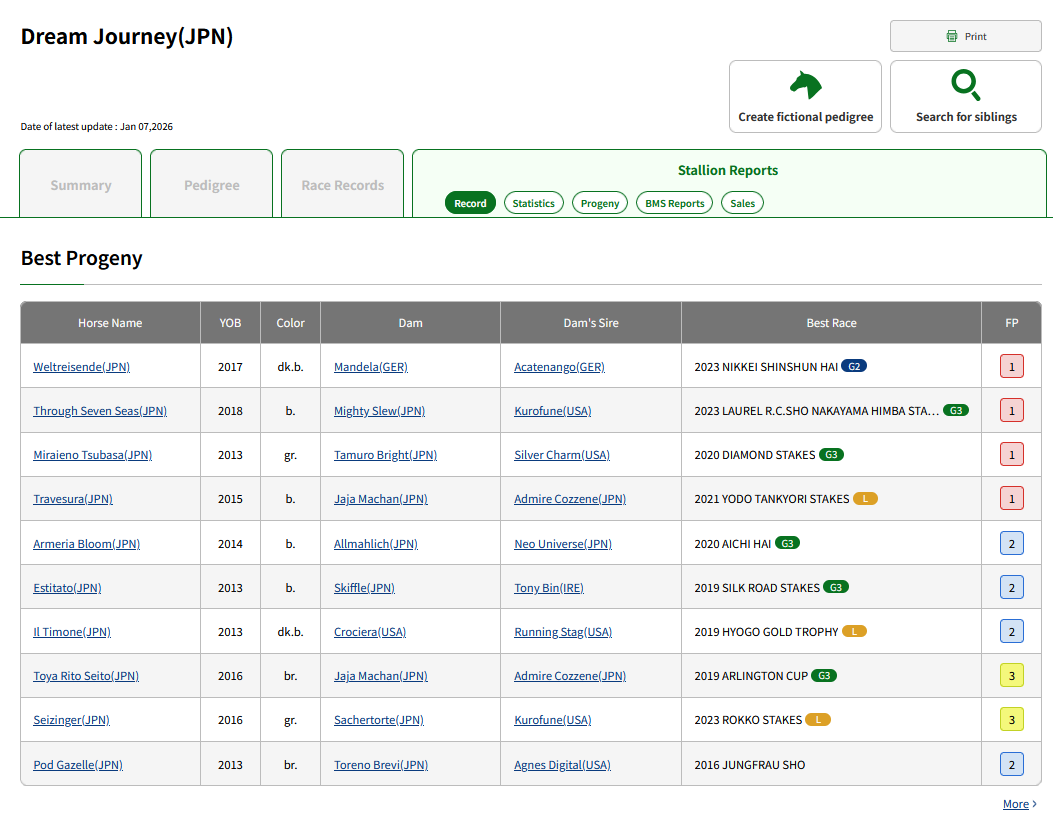Click the Best Race column header
The height and width of the screenshot is (820, 1053).
(x=831, y=323)
